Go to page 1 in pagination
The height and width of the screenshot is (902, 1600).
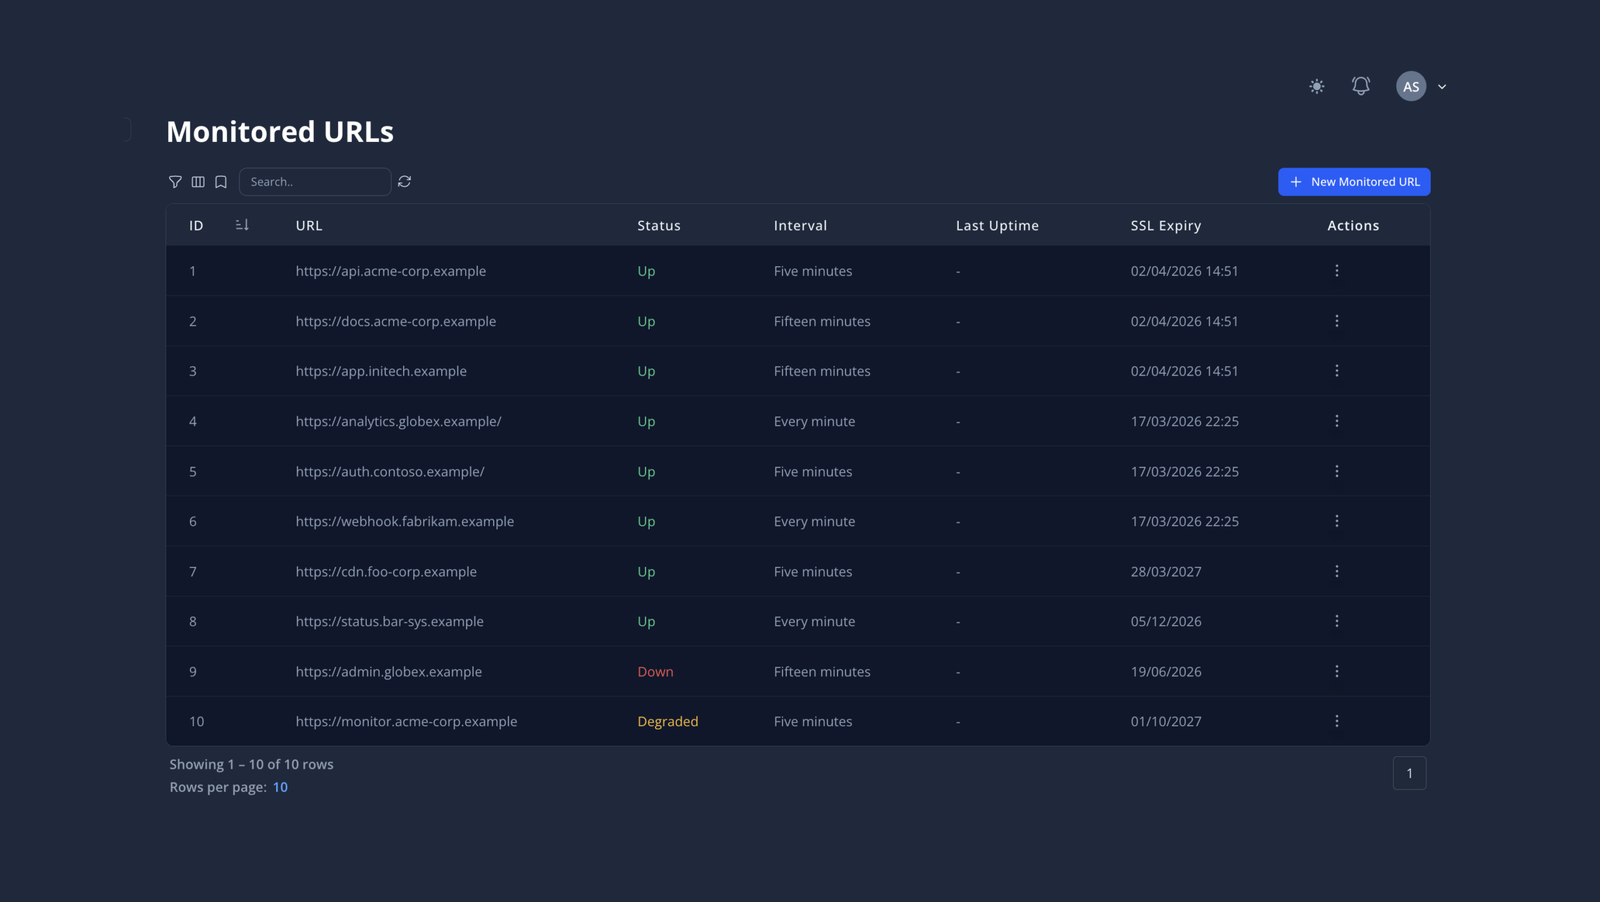[1409, 773]
